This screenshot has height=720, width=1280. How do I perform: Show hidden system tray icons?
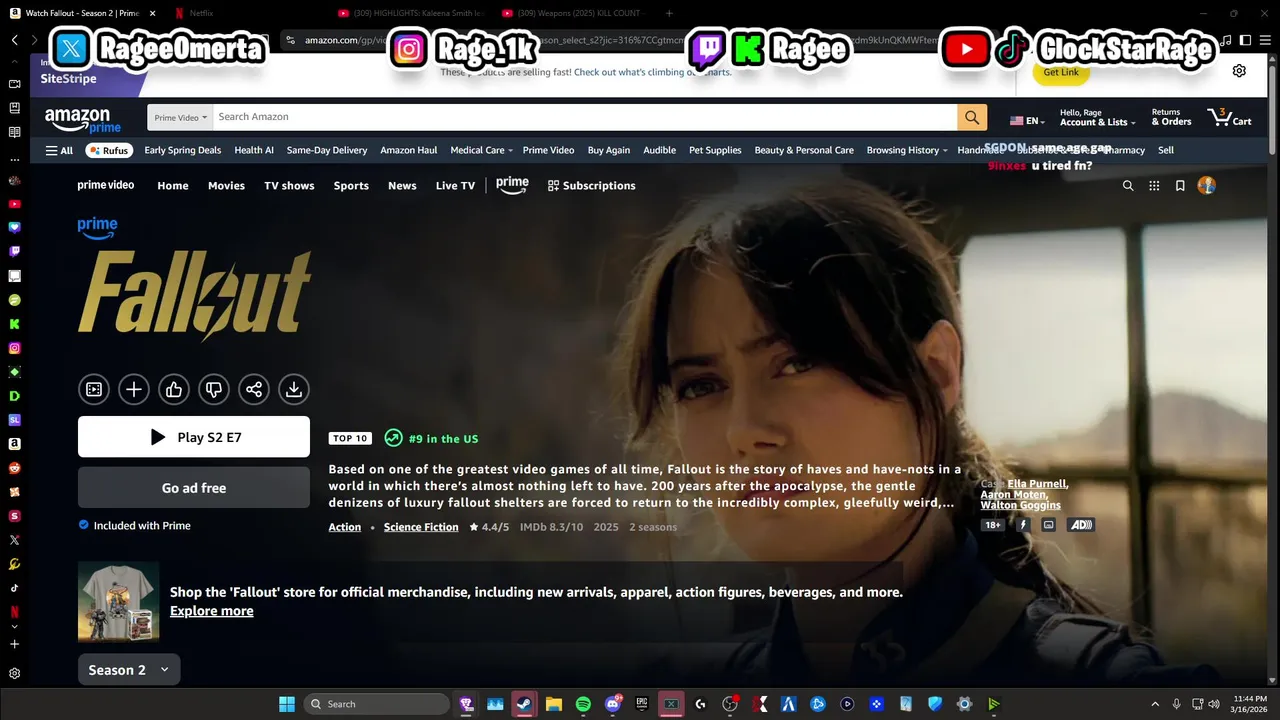click(x=1155, y=704)
